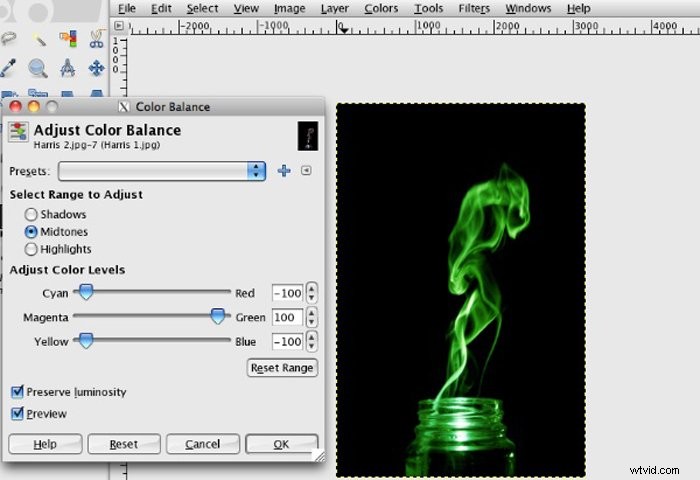Increase the Green value with up arrow
The width and height of the screenshot is (700, 480).
(312, 313)
